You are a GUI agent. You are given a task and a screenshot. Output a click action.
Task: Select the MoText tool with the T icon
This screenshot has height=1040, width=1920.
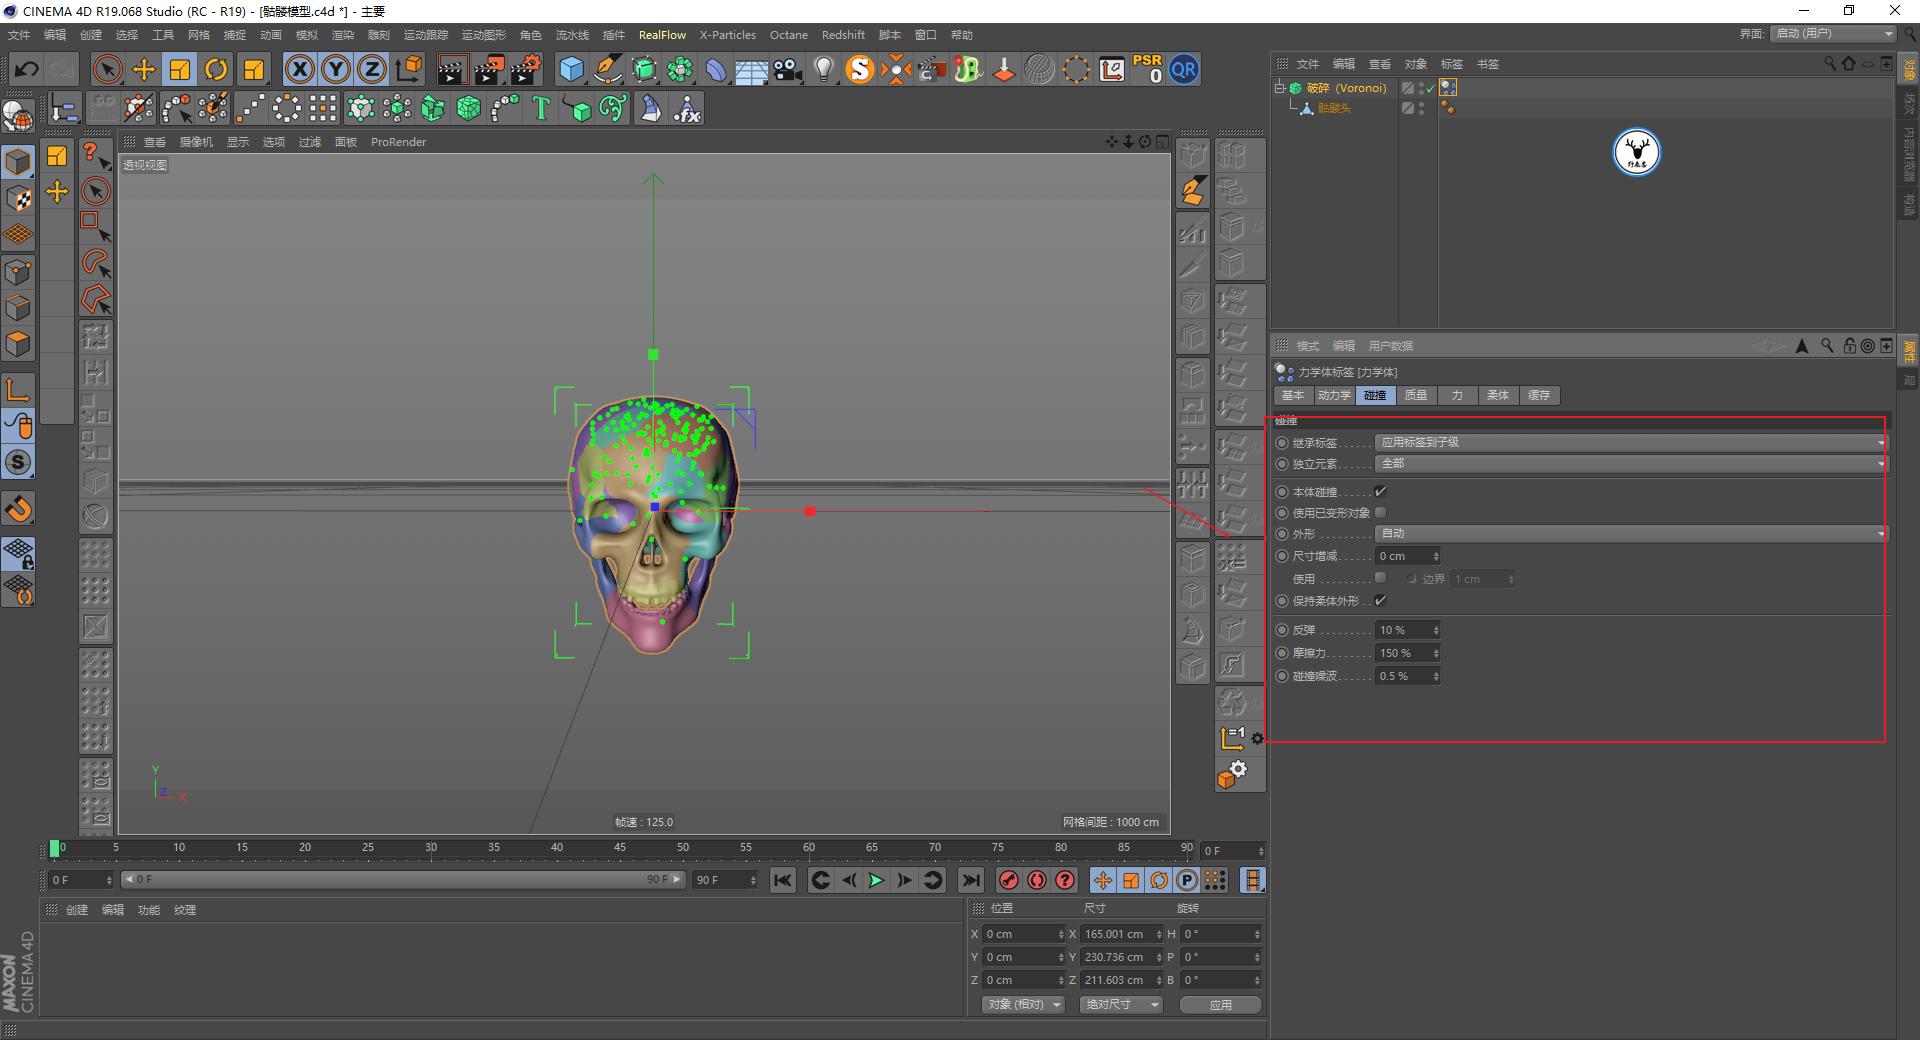(x=541, y=108)
